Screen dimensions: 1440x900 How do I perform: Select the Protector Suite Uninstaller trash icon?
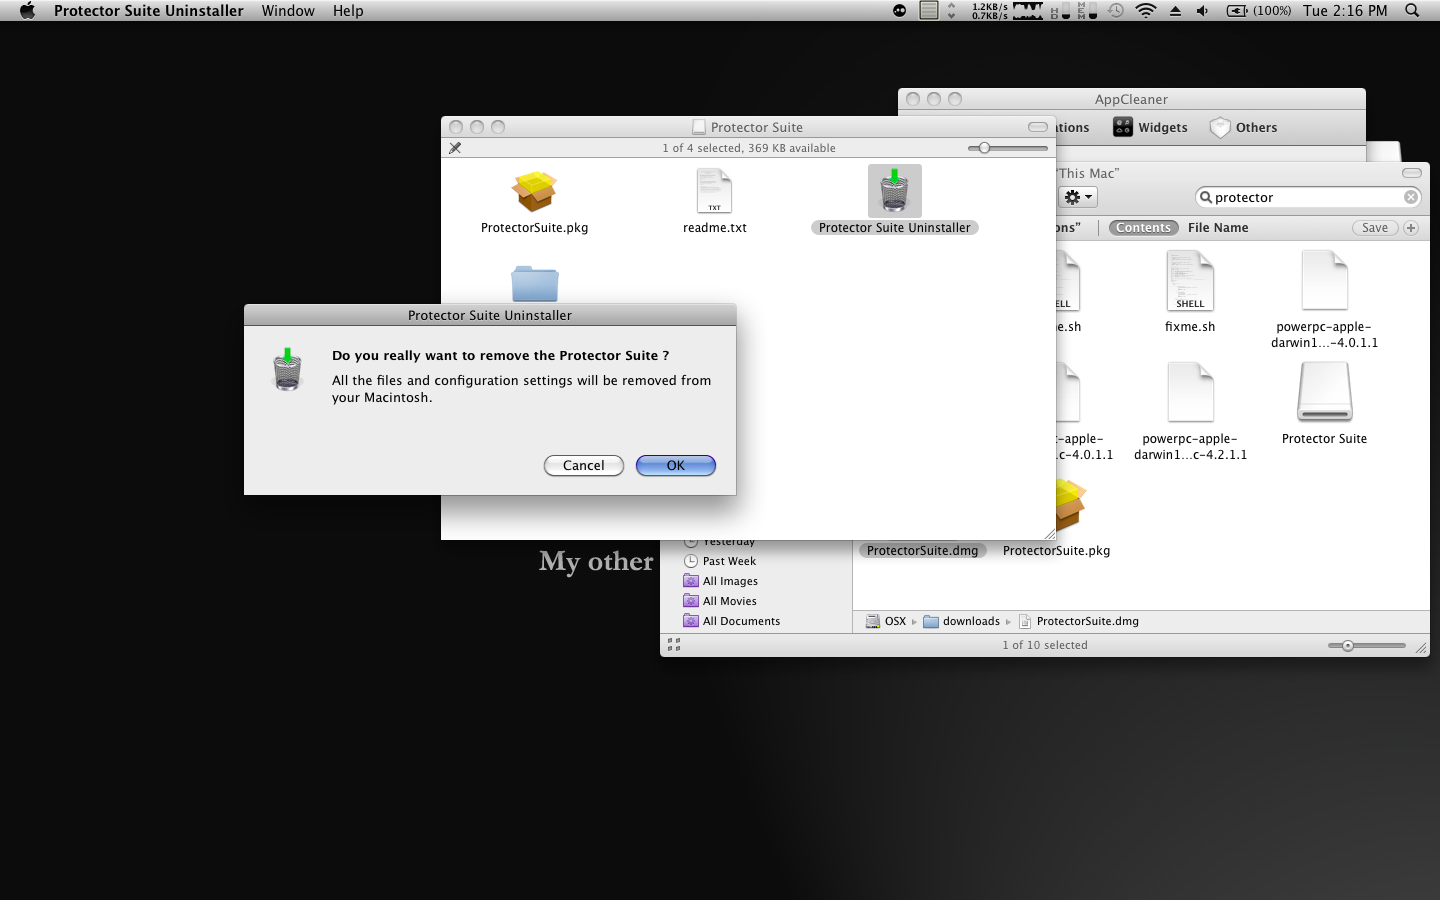point(894,191)
